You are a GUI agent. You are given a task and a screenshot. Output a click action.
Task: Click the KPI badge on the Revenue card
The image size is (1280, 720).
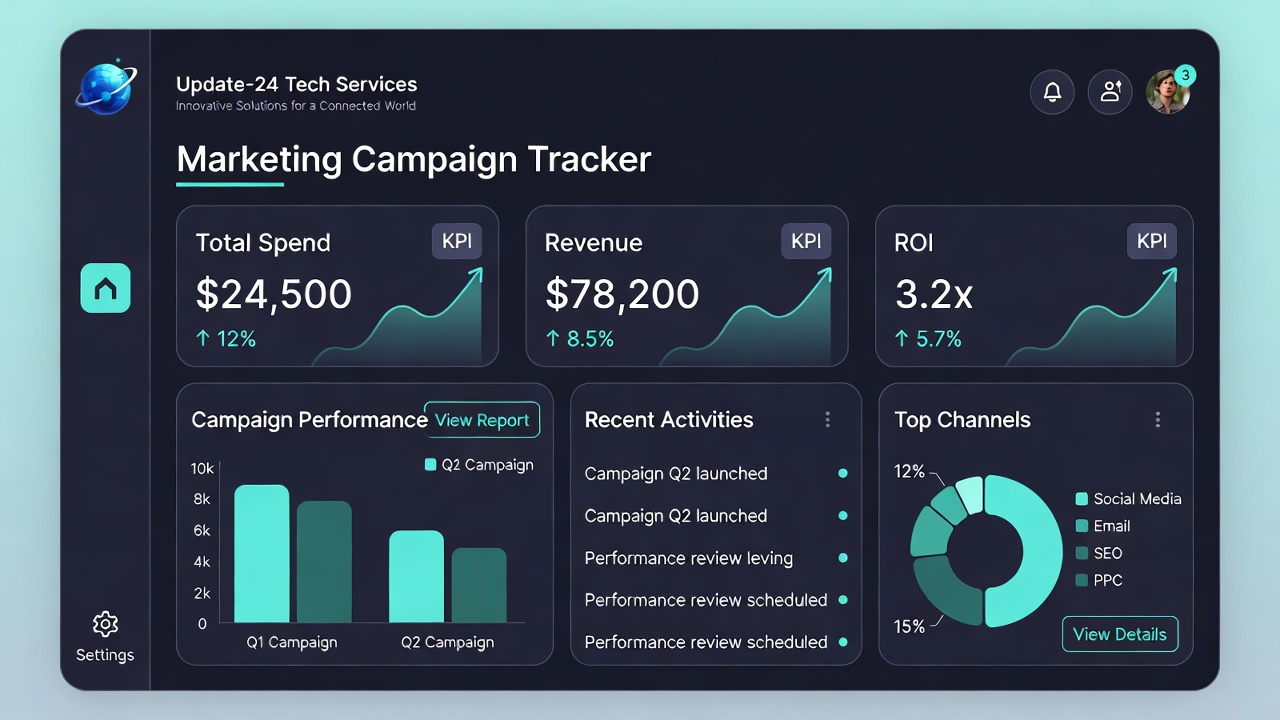point(806,240)
